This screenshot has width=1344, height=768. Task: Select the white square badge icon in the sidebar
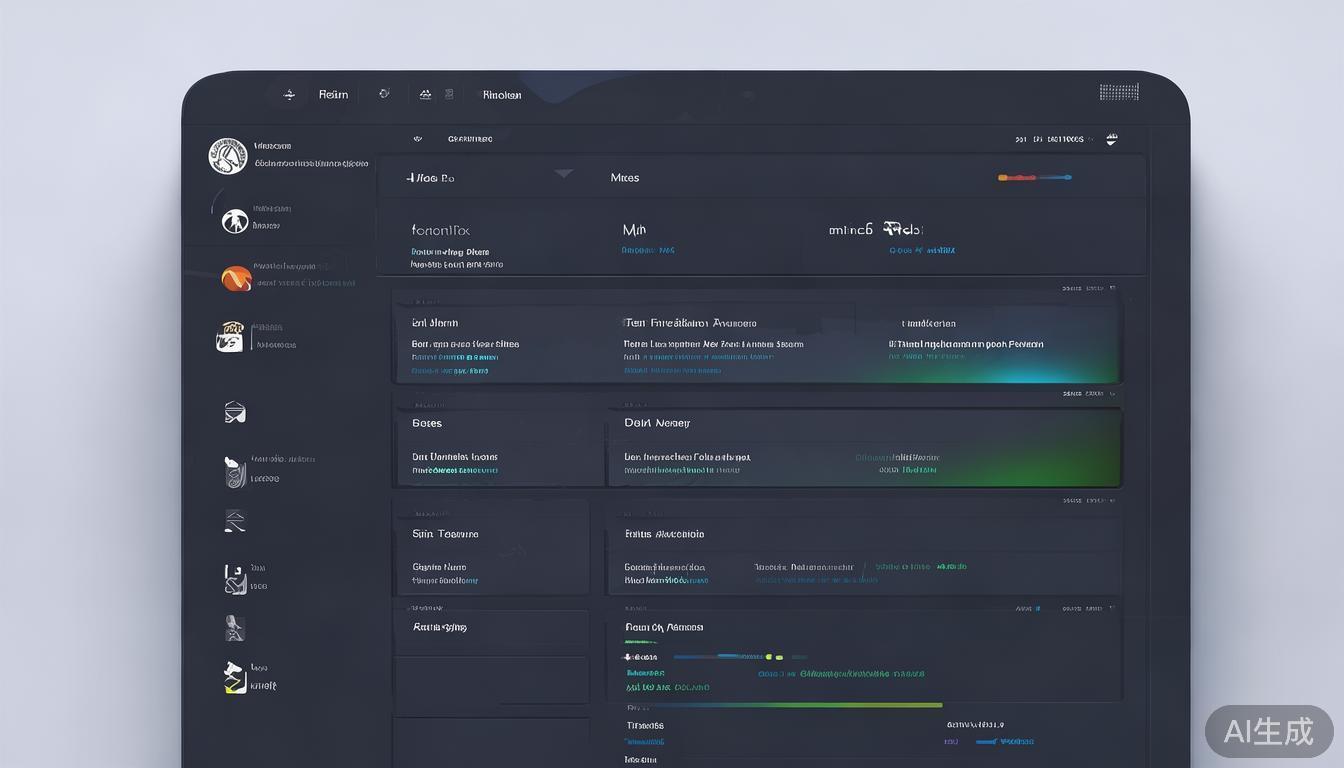pyautogui.click(x=230, y=337)
